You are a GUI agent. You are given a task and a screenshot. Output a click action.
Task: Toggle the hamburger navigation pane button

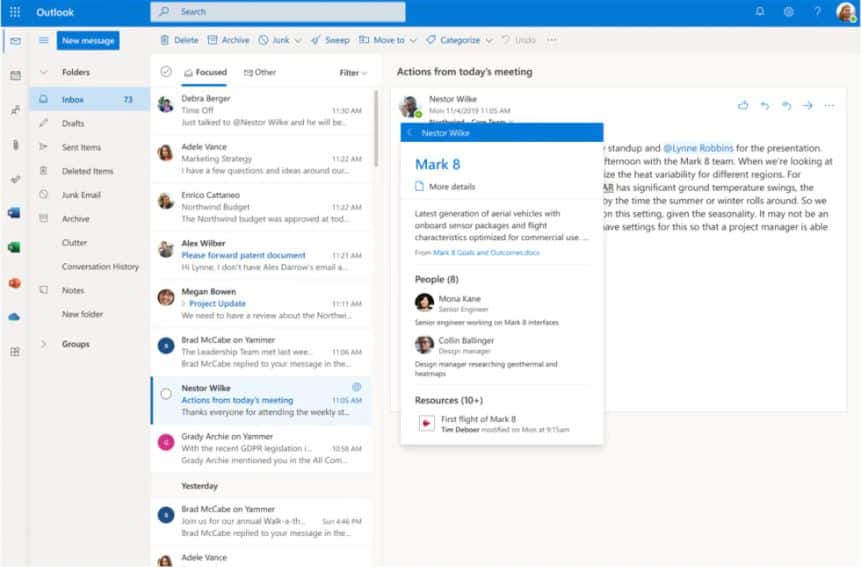click(43, 40)
